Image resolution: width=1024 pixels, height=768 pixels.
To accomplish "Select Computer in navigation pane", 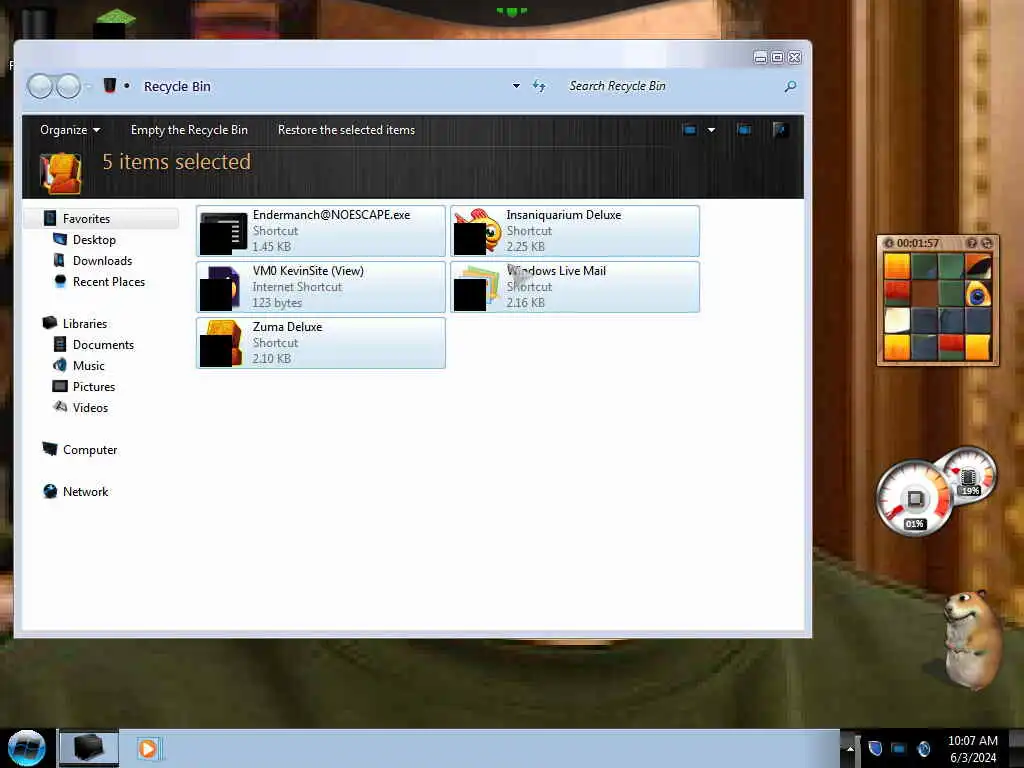I will (x=90, y=450).
